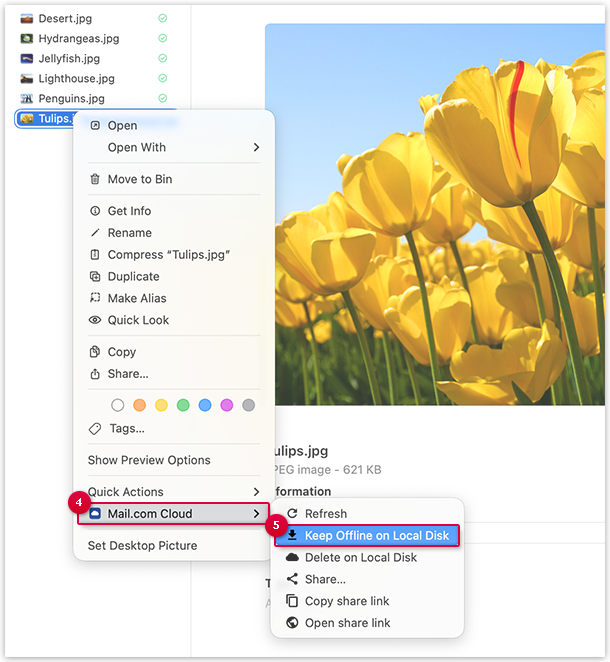Expand the Mail.com Cloud submenu chevron

pyautogui.click(x=256, y=514)
